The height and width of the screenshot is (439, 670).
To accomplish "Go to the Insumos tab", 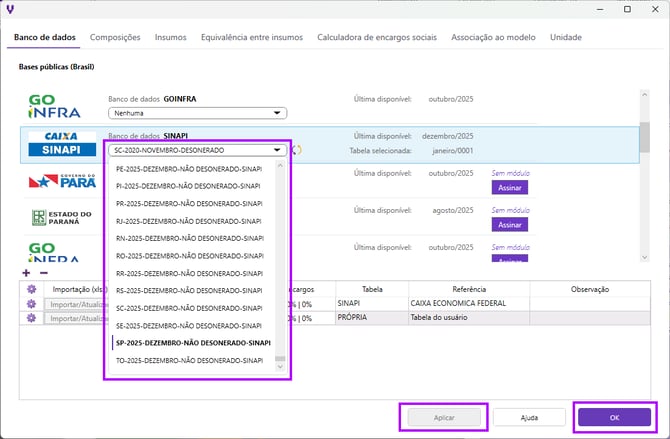I will (x=170, y=37).
